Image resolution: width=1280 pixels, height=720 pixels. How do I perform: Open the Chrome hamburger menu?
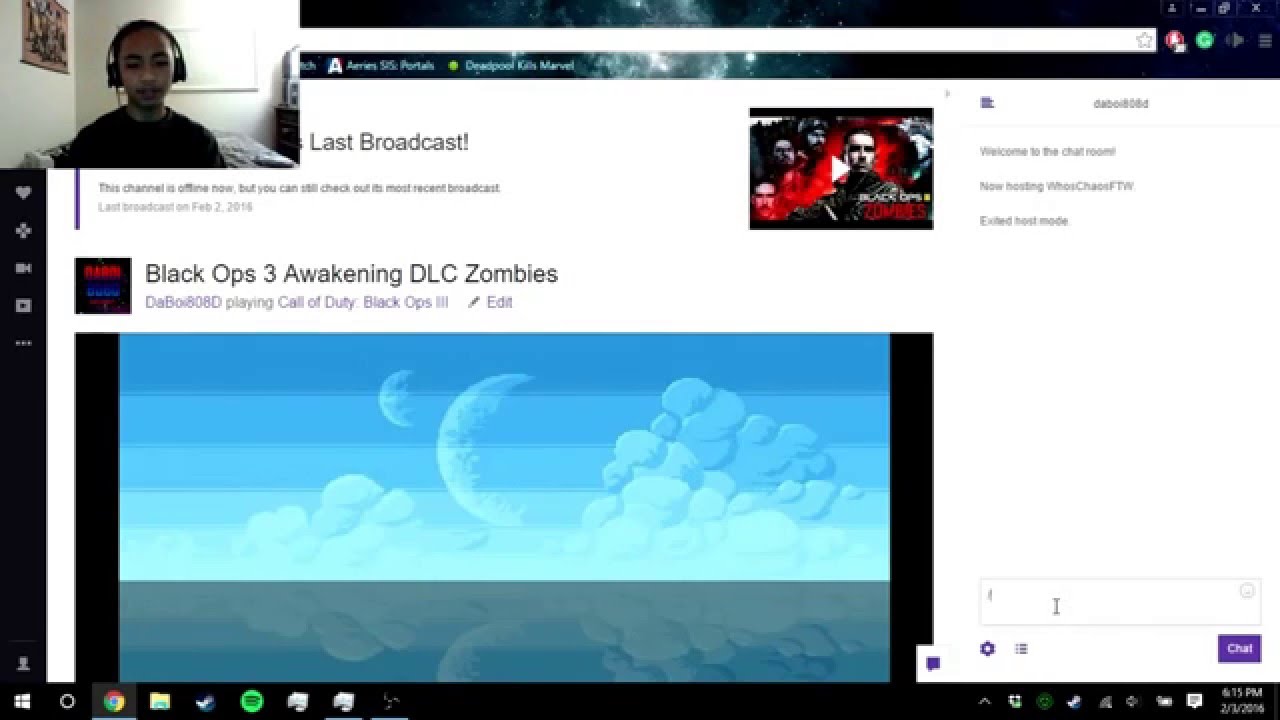[1265, 40]
